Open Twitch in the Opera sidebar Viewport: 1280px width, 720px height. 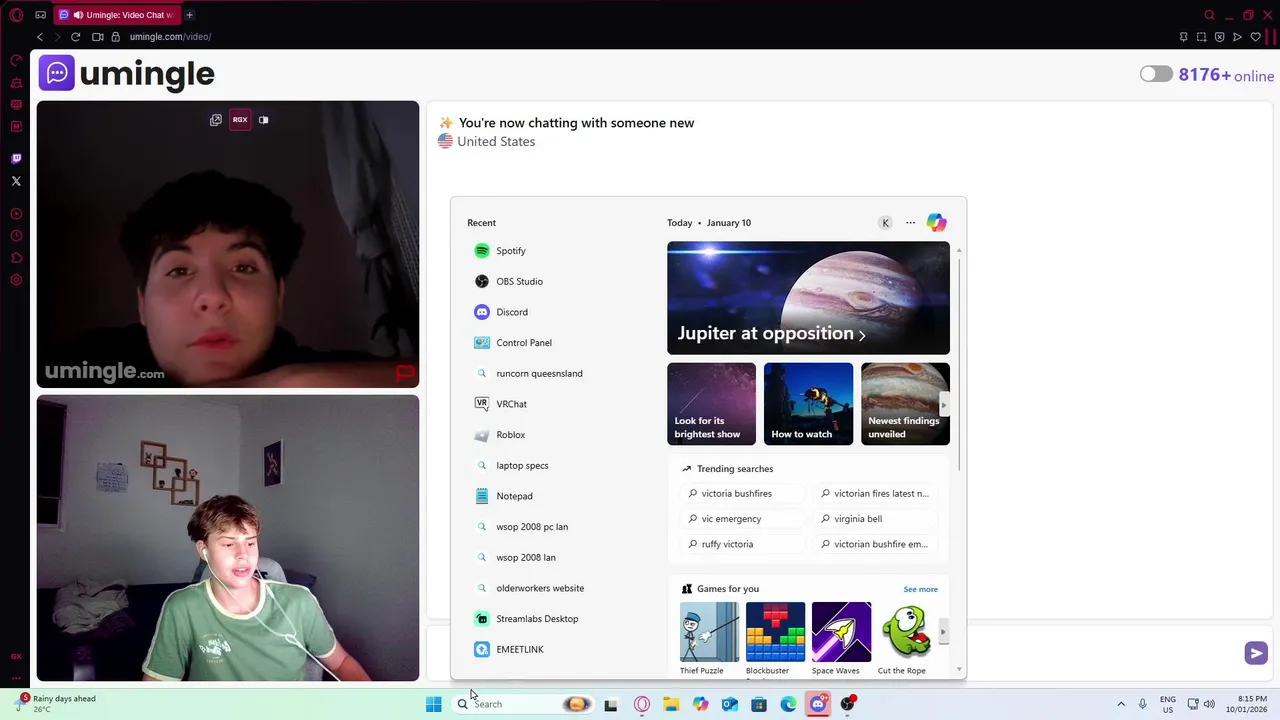[16, 159]
